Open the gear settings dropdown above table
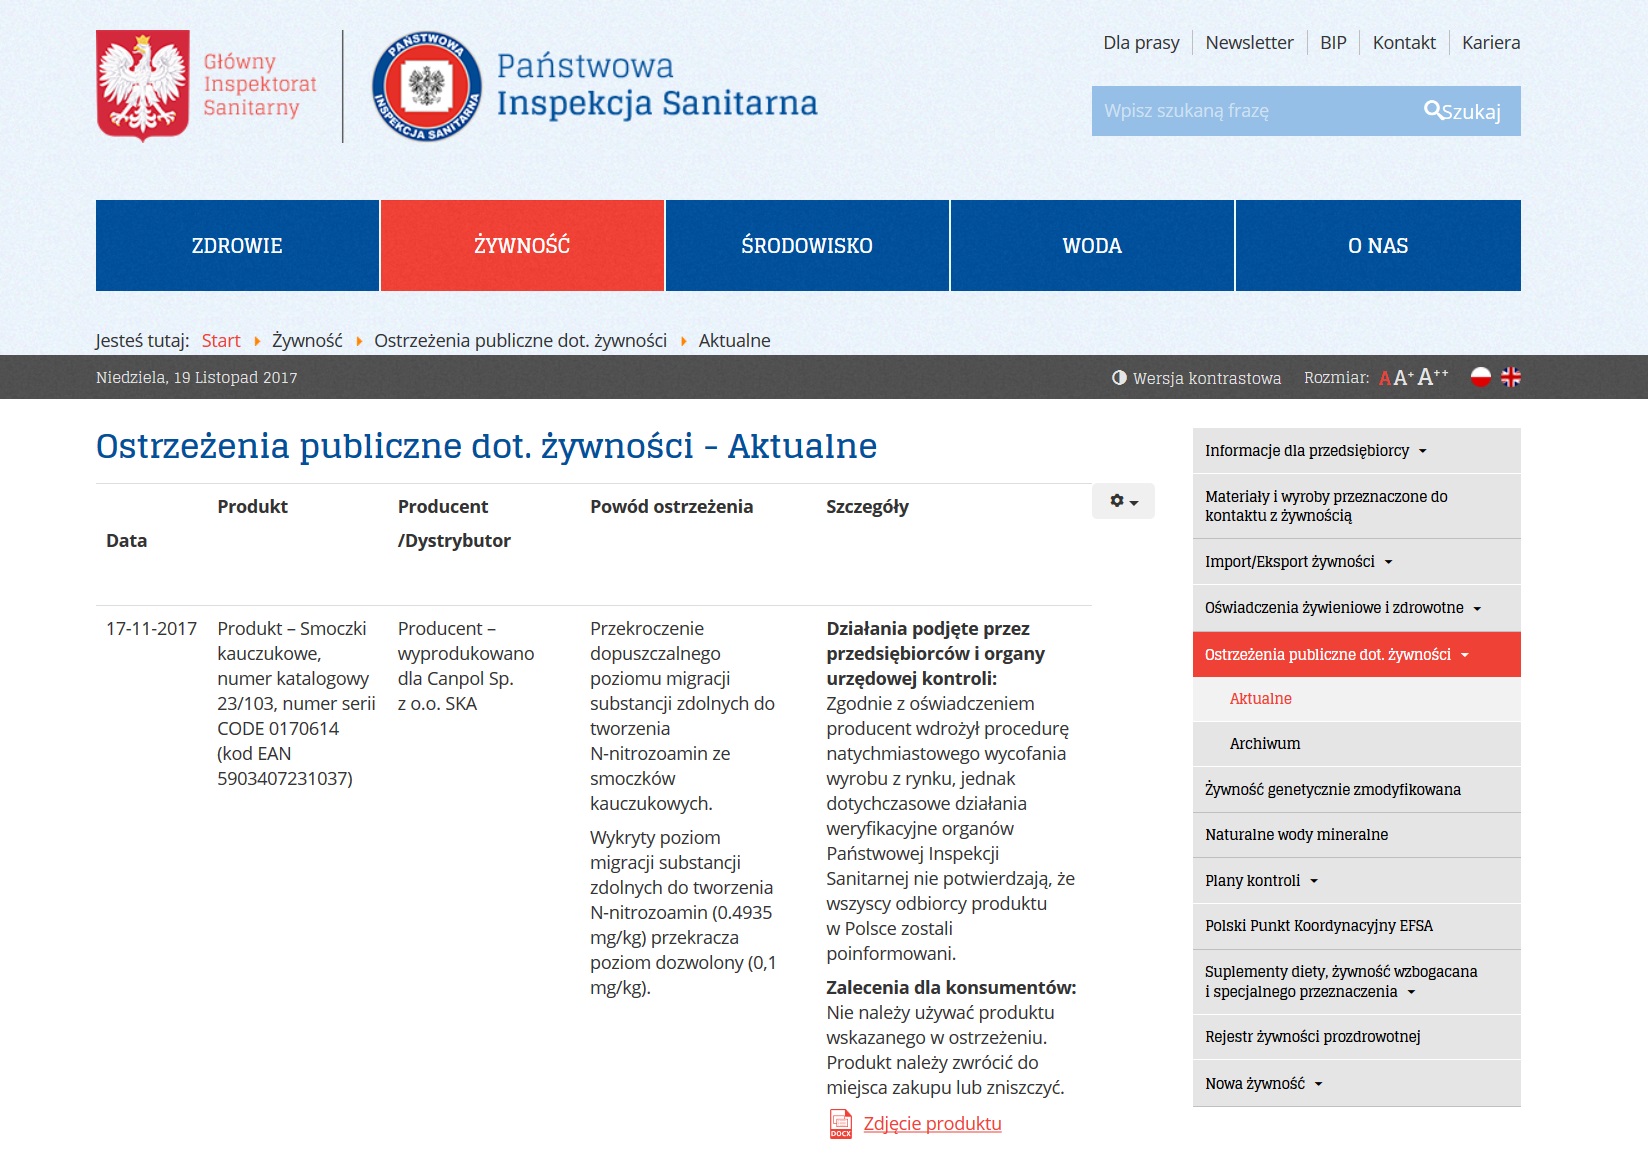The height and width of the screenshot is (1168, 1648). point(1123,501)
